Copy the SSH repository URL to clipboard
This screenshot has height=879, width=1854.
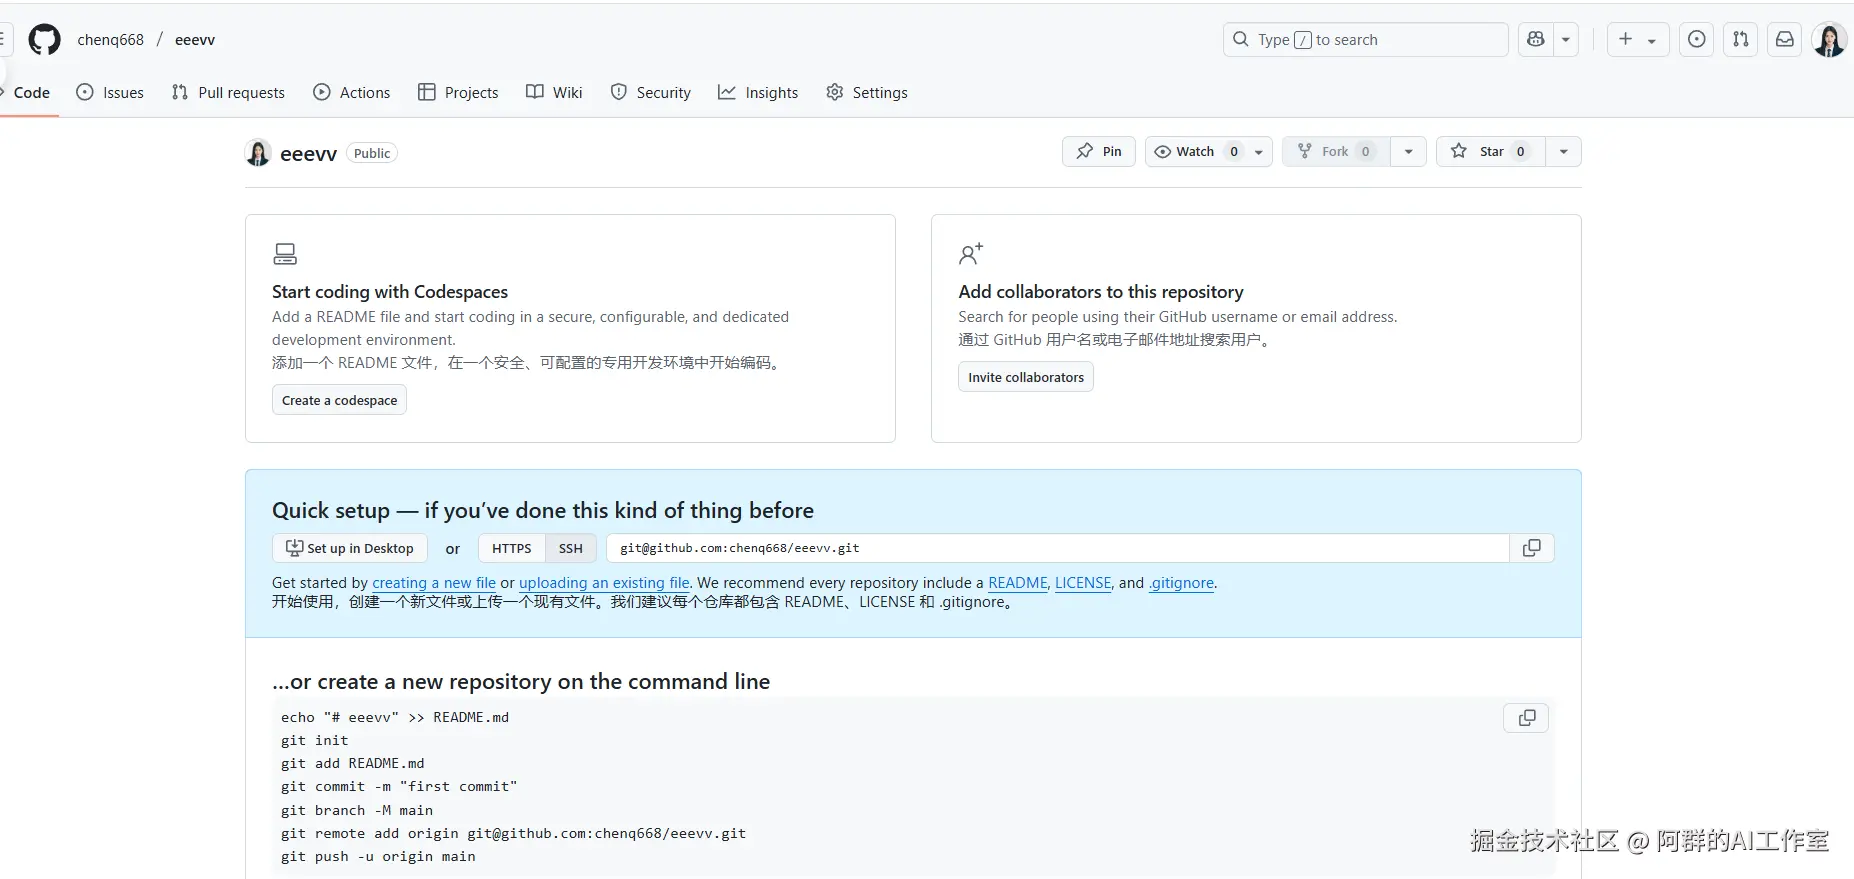1531,548
